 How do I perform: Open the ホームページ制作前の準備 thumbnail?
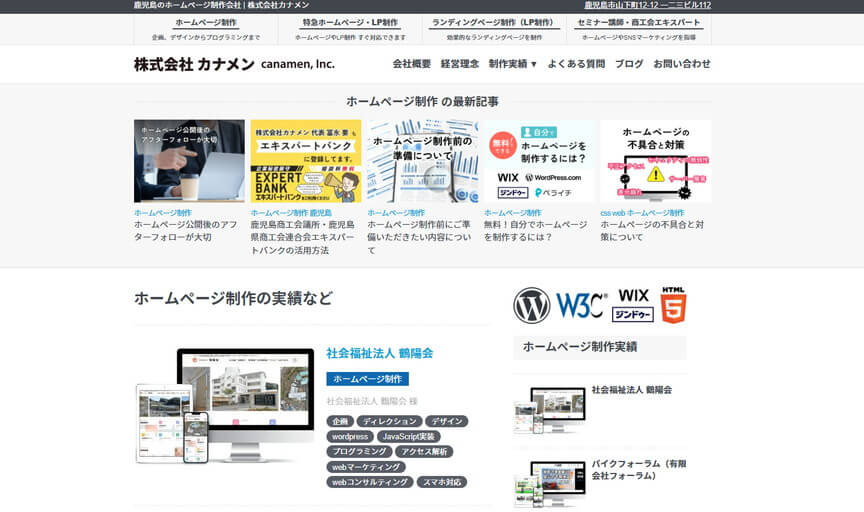423,161
